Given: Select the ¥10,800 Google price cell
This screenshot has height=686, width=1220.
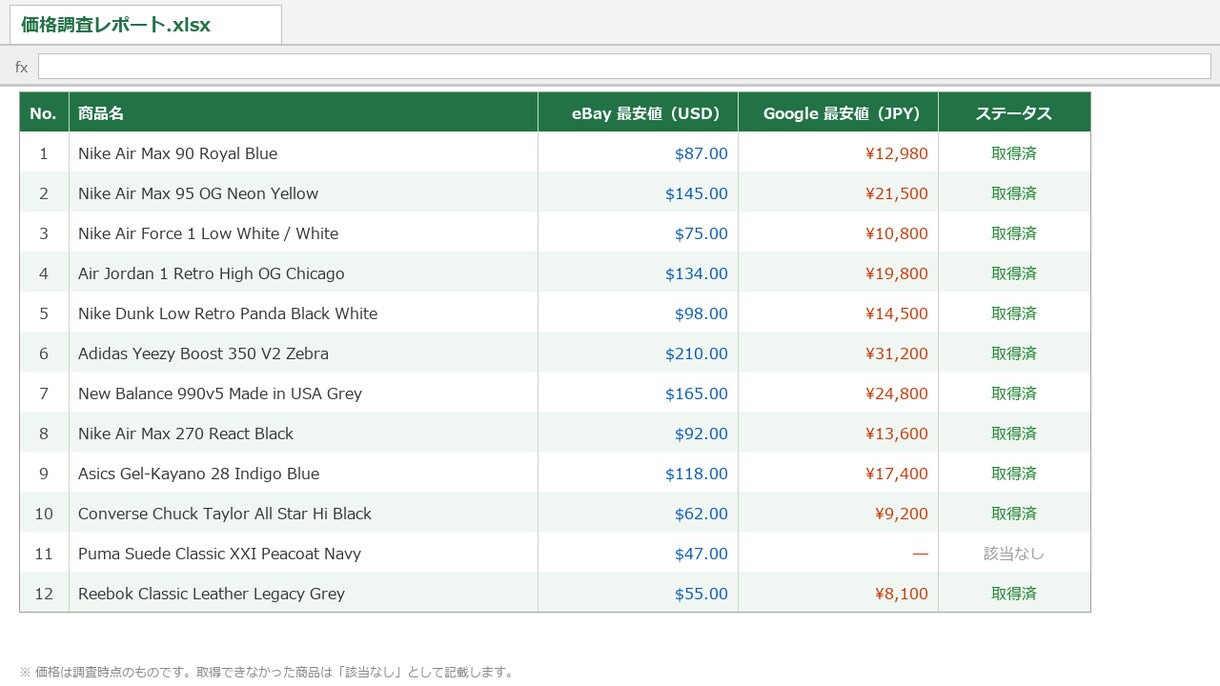Looking at the screenshot, I should pos(838,233).
